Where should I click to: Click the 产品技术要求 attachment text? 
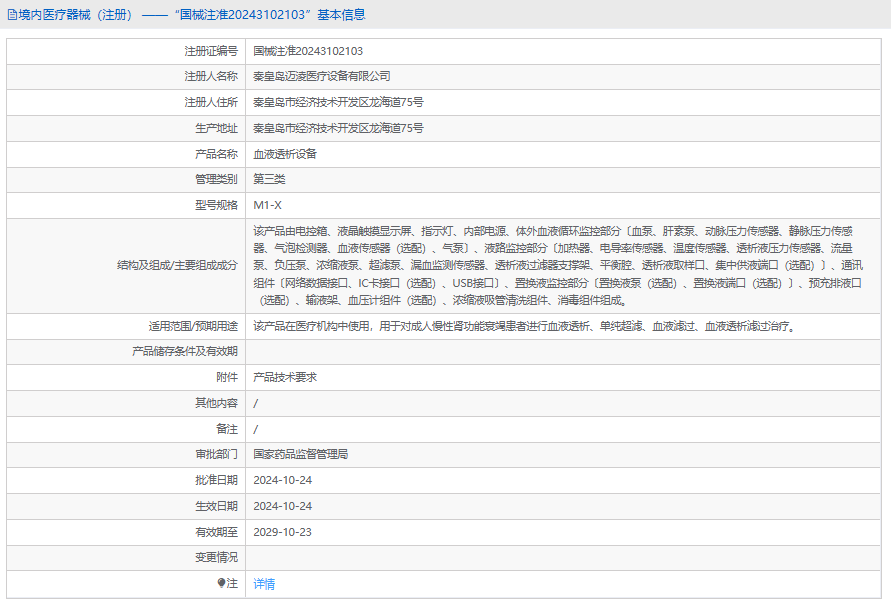pyautogui.click(x=285, y=377)
